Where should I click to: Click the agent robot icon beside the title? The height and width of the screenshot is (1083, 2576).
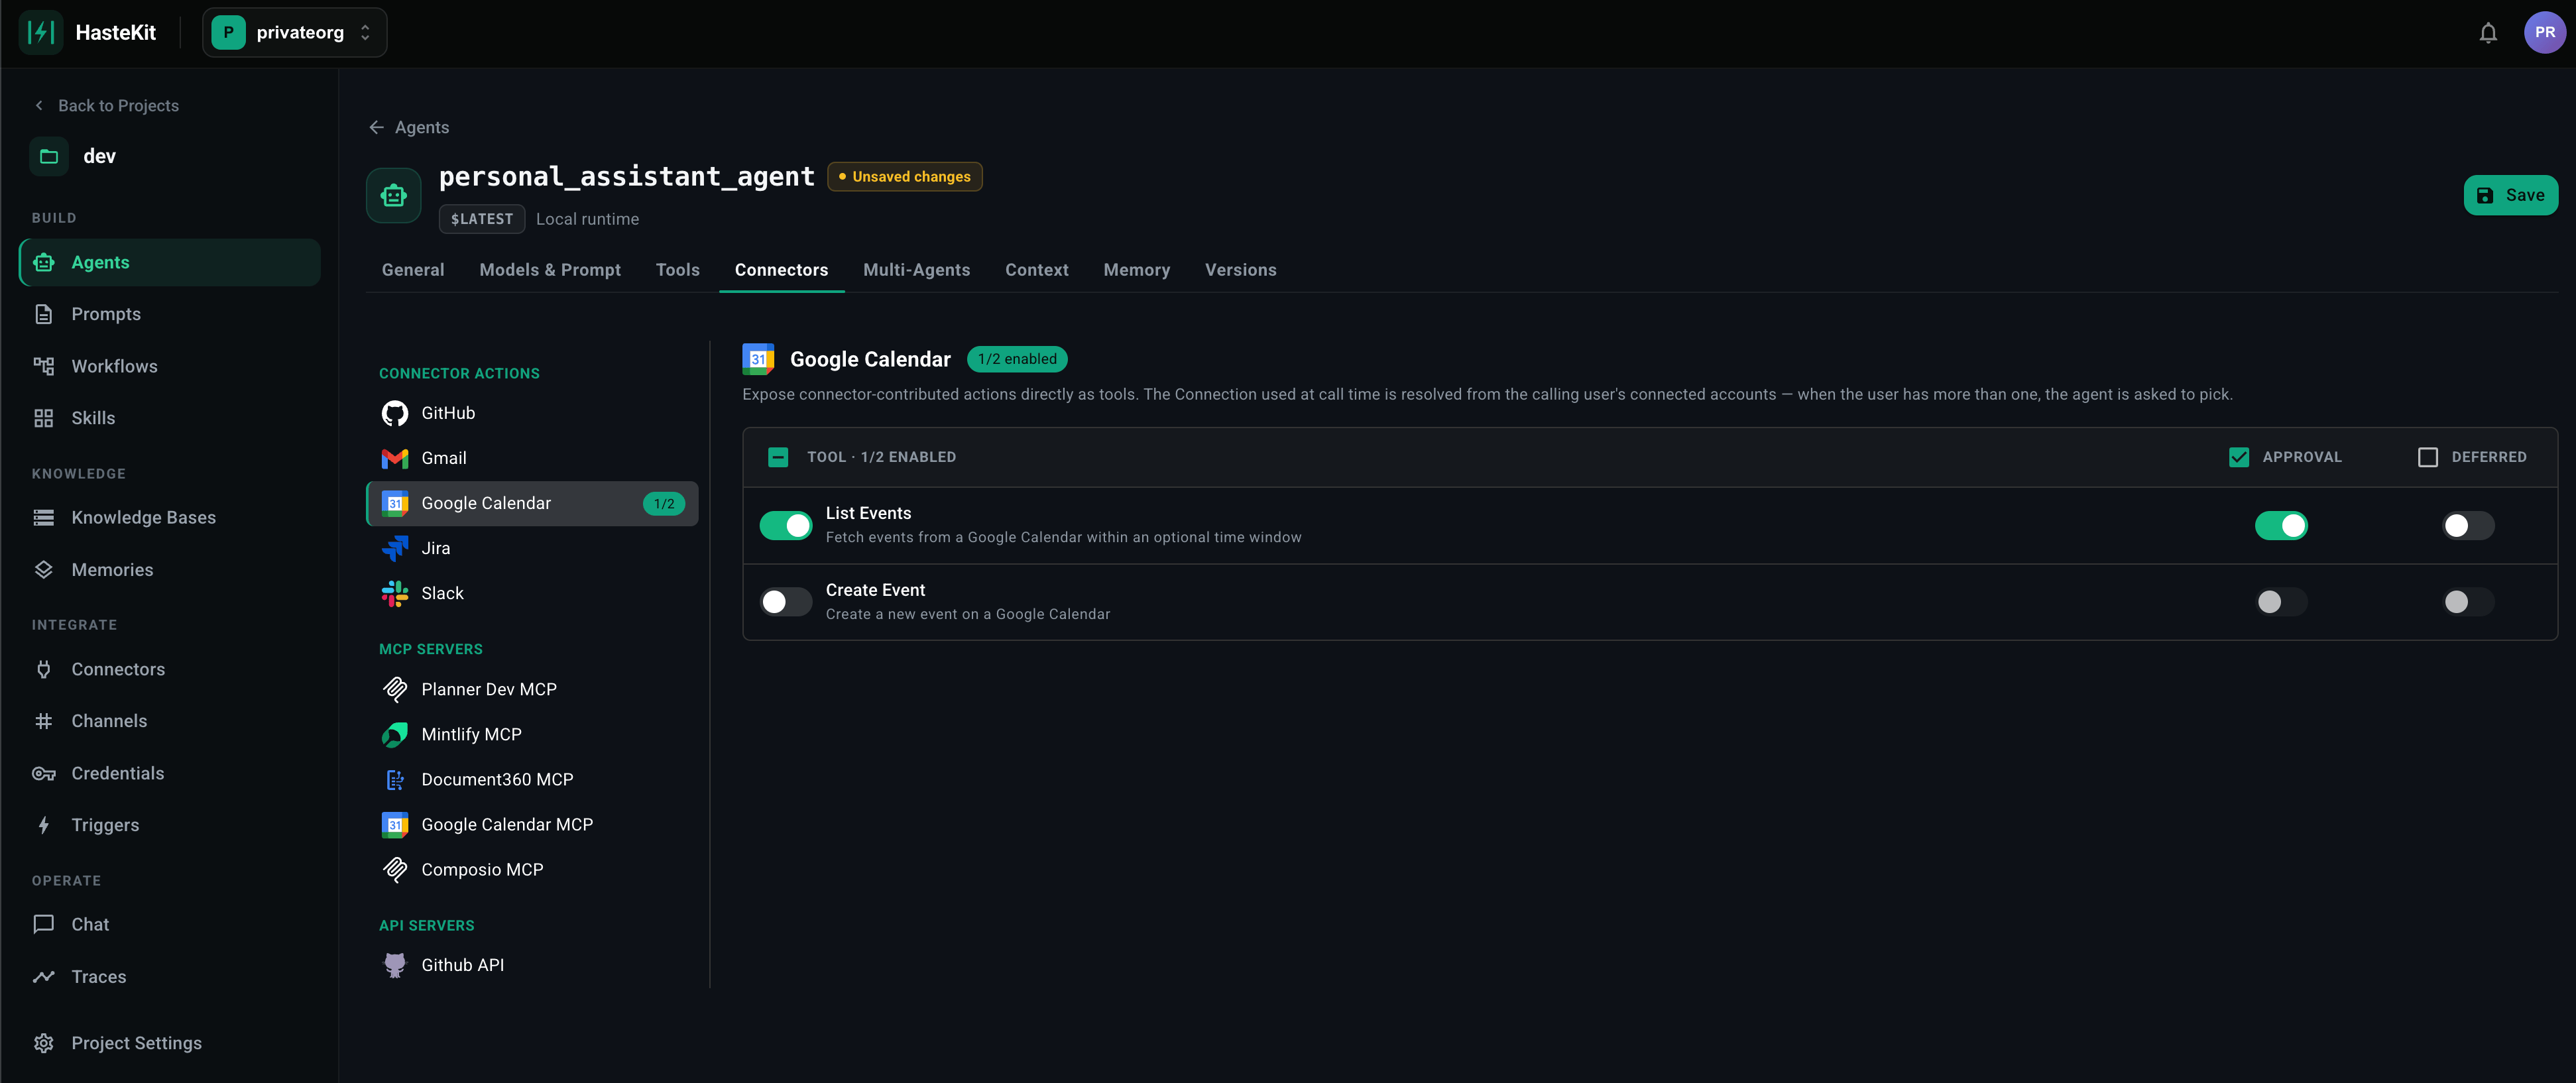(x=393, y=195)
